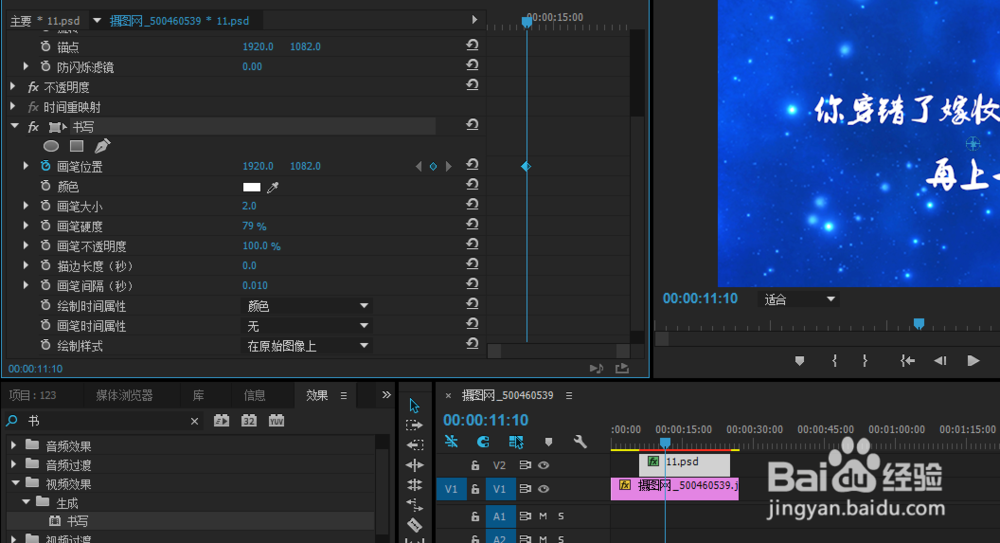1000x543 pixels.
Task: Collapse the 视频效果 folder
Action: coord(15,483)
